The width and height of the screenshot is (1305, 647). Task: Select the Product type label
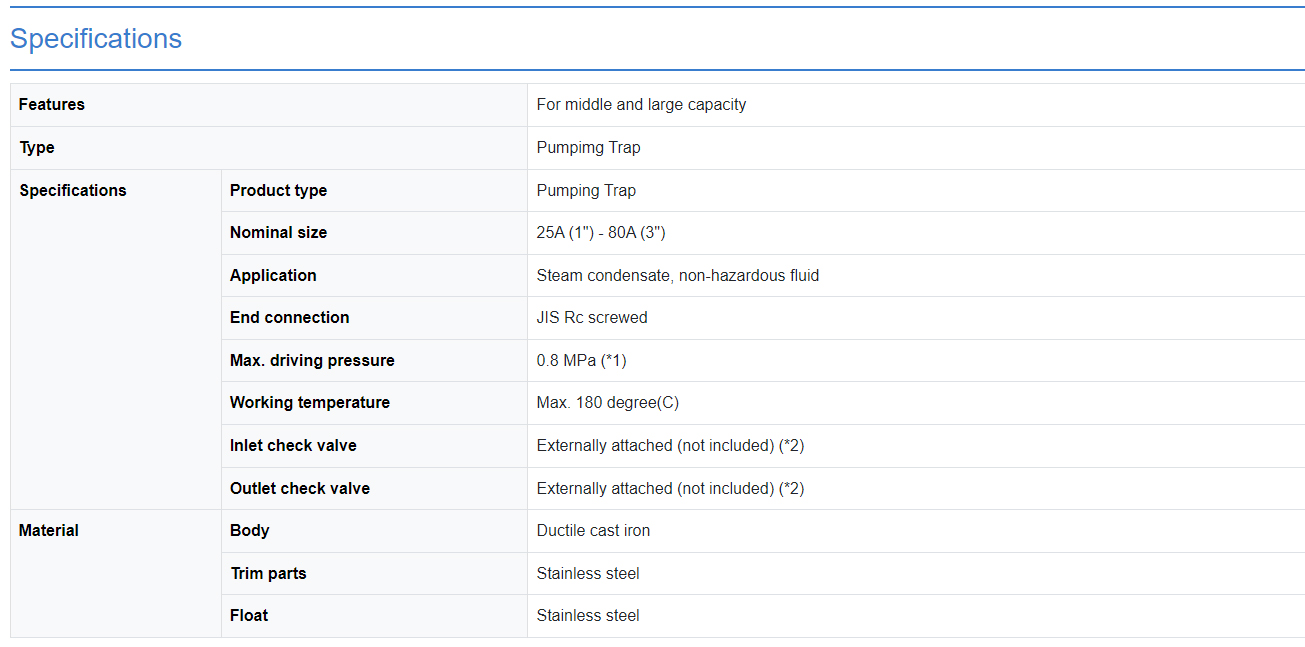coord(278,191)
